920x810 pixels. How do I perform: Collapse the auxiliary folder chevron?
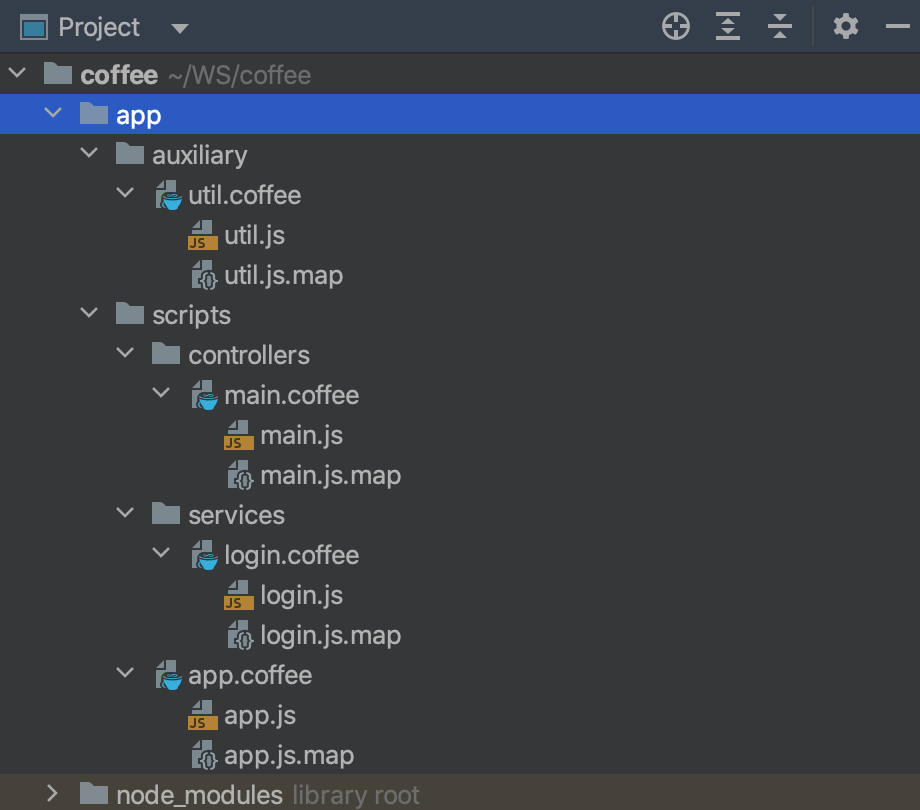click(88, 154)
